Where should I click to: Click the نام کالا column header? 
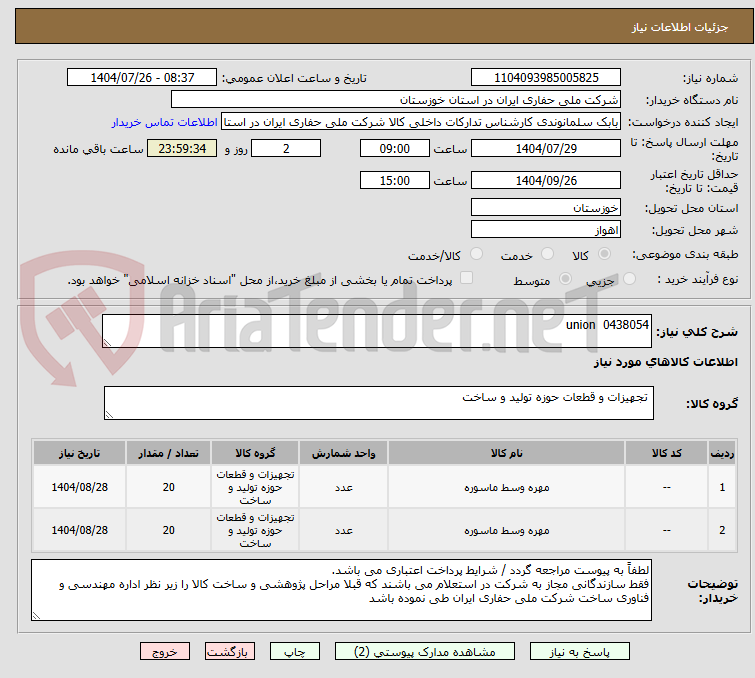tap(507, 453)
